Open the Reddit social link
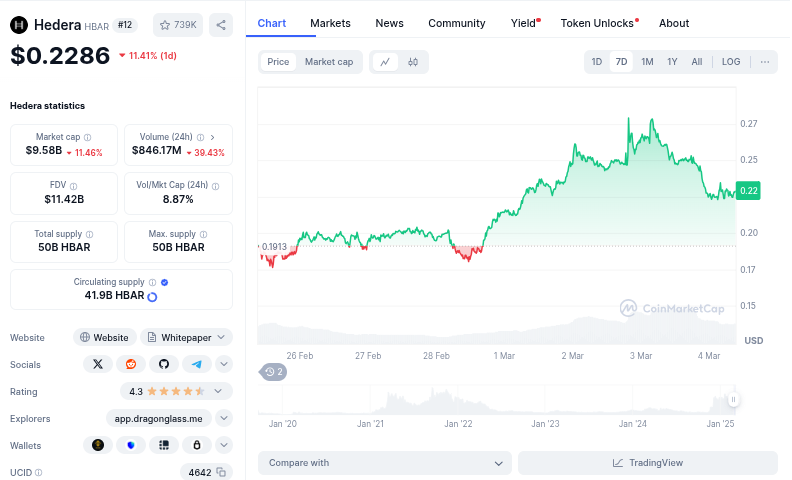This screenshot has height=480, width=792. click(x=131, y=364)
